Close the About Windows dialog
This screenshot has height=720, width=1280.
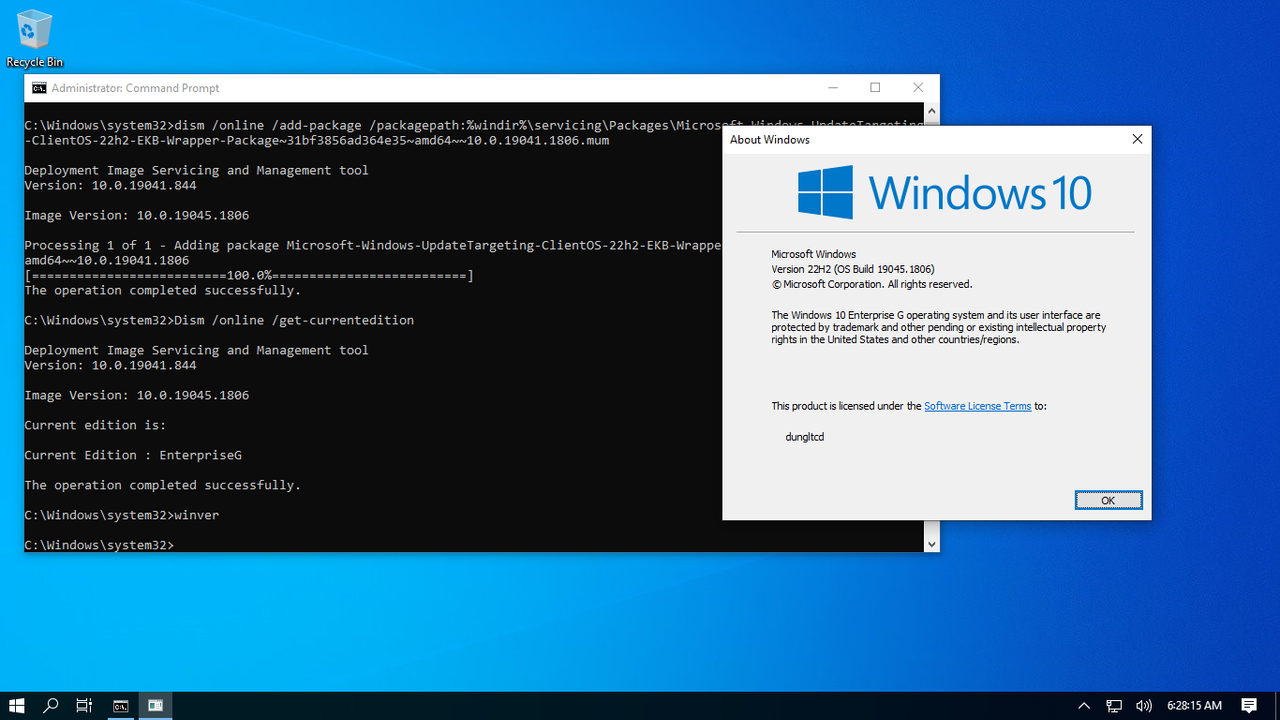pos(1137,139)
